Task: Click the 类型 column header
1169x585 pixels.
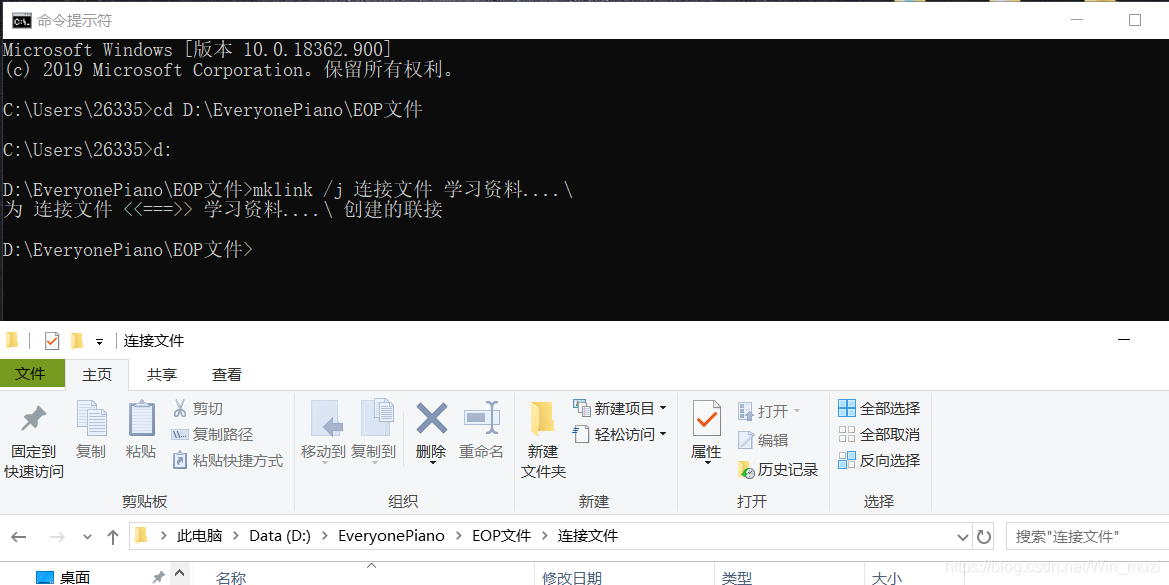Action: coord(737,578)
